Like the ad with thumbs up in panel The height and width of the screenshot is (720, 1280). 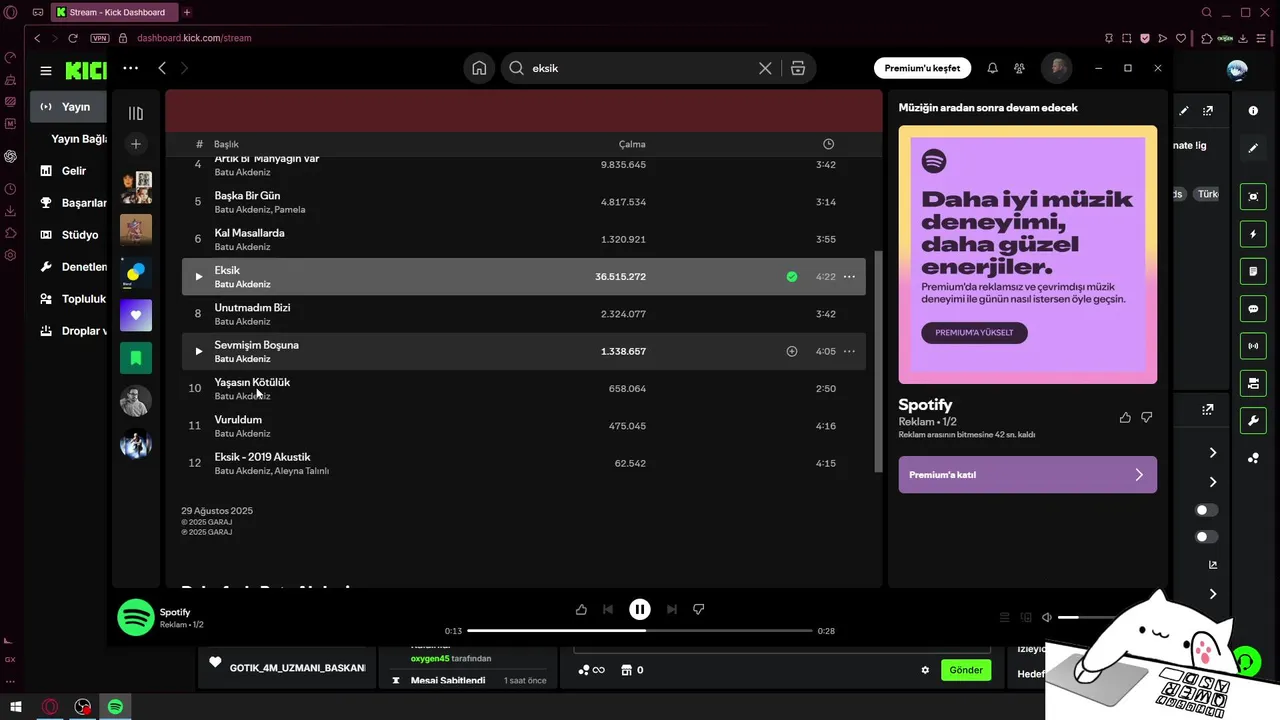click(1125, 417)
